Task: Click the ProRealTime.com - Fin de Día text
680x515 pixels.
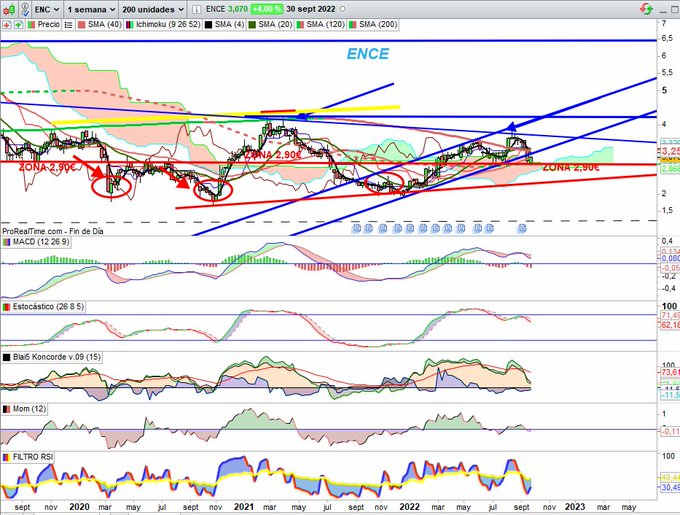Action: (52, 231)
